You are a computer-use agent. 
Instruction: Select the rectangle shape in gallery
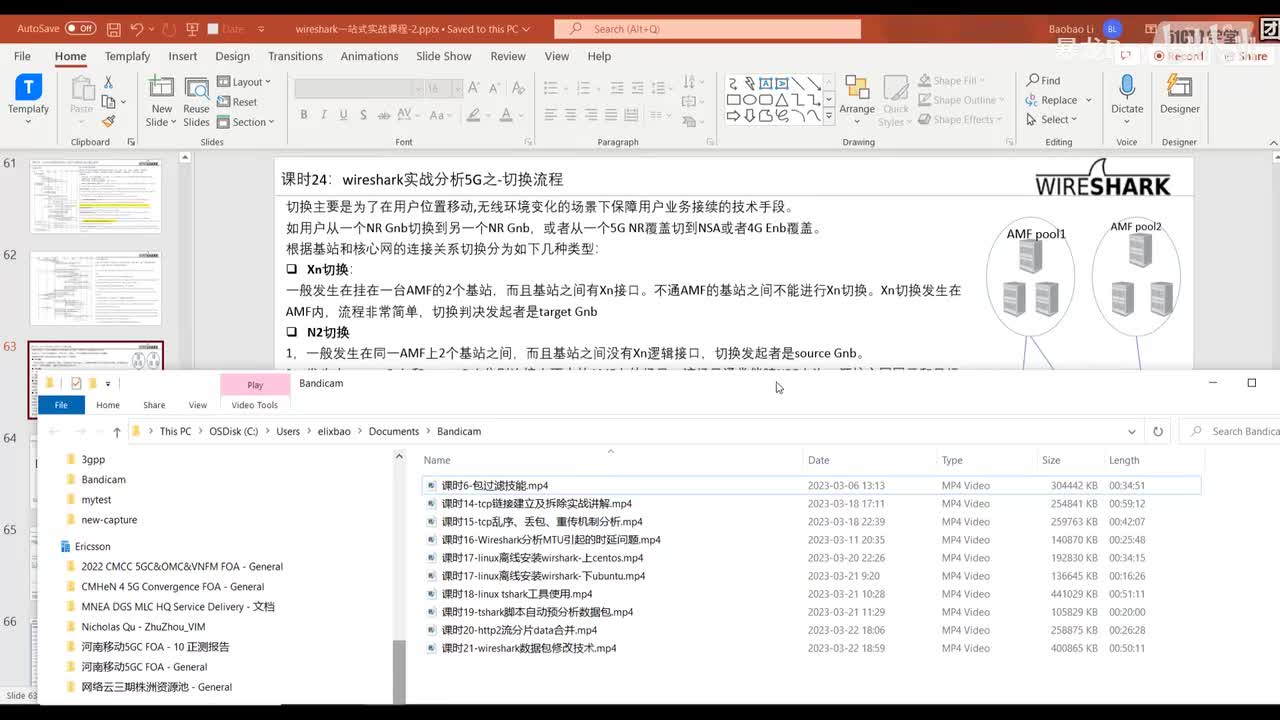coord(734,100)
